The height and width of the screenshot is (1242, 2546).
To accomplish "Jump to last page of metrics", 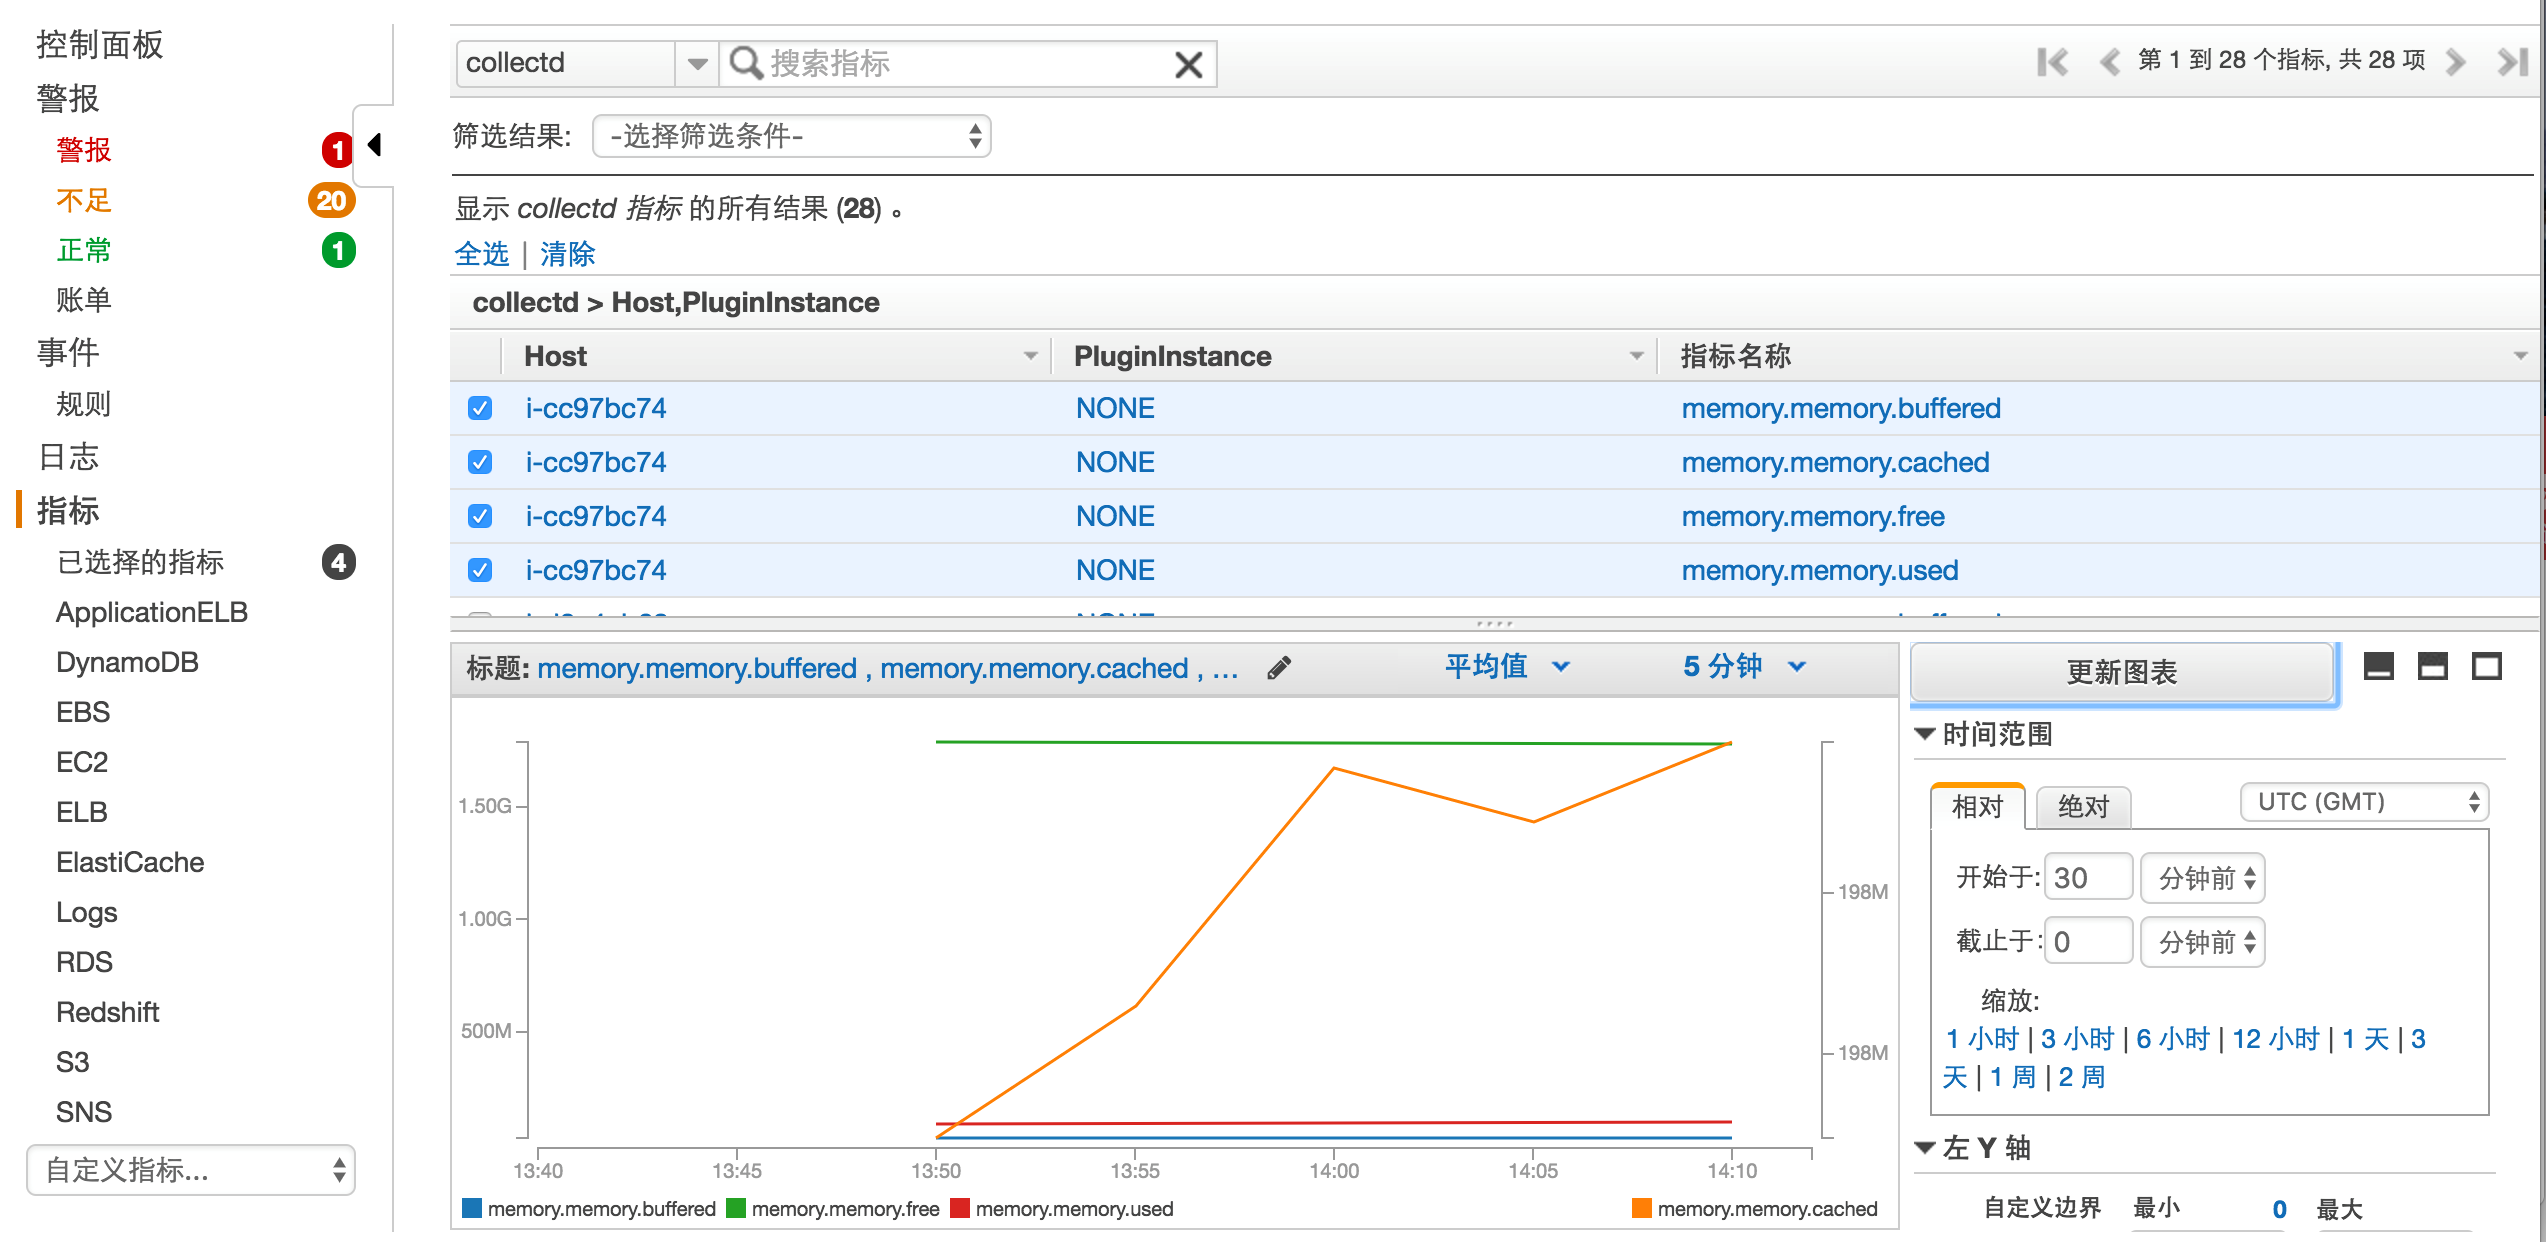I will pyautogui.click(x=2512, y=62).
